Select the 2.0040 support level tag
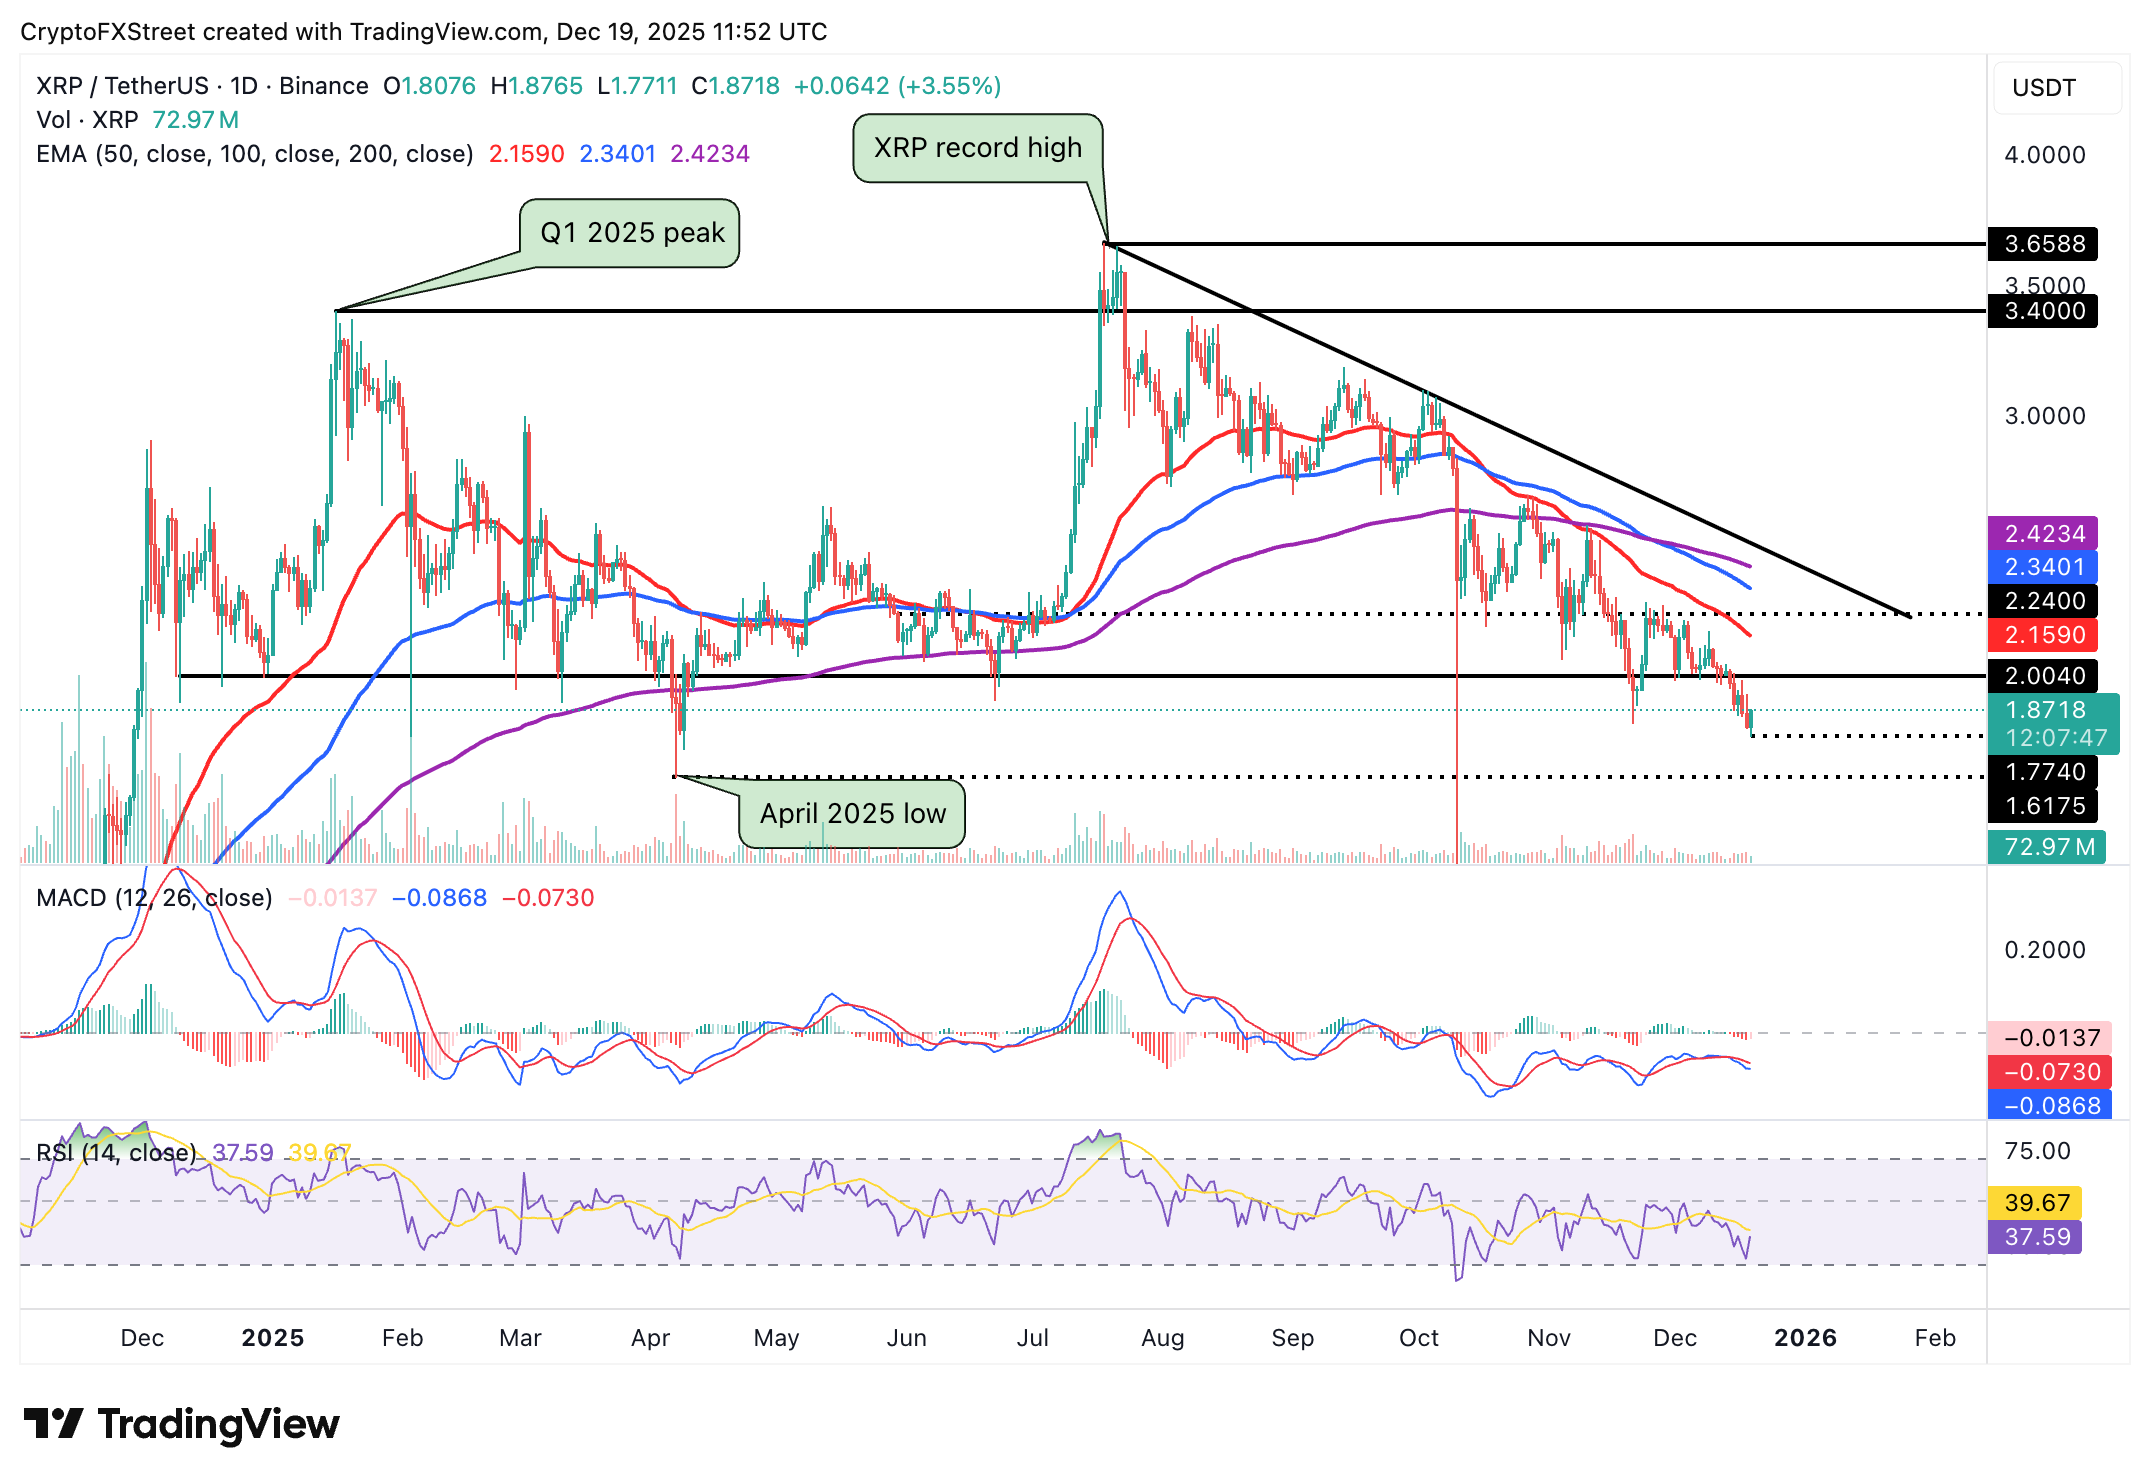 tap(2043, 676)
